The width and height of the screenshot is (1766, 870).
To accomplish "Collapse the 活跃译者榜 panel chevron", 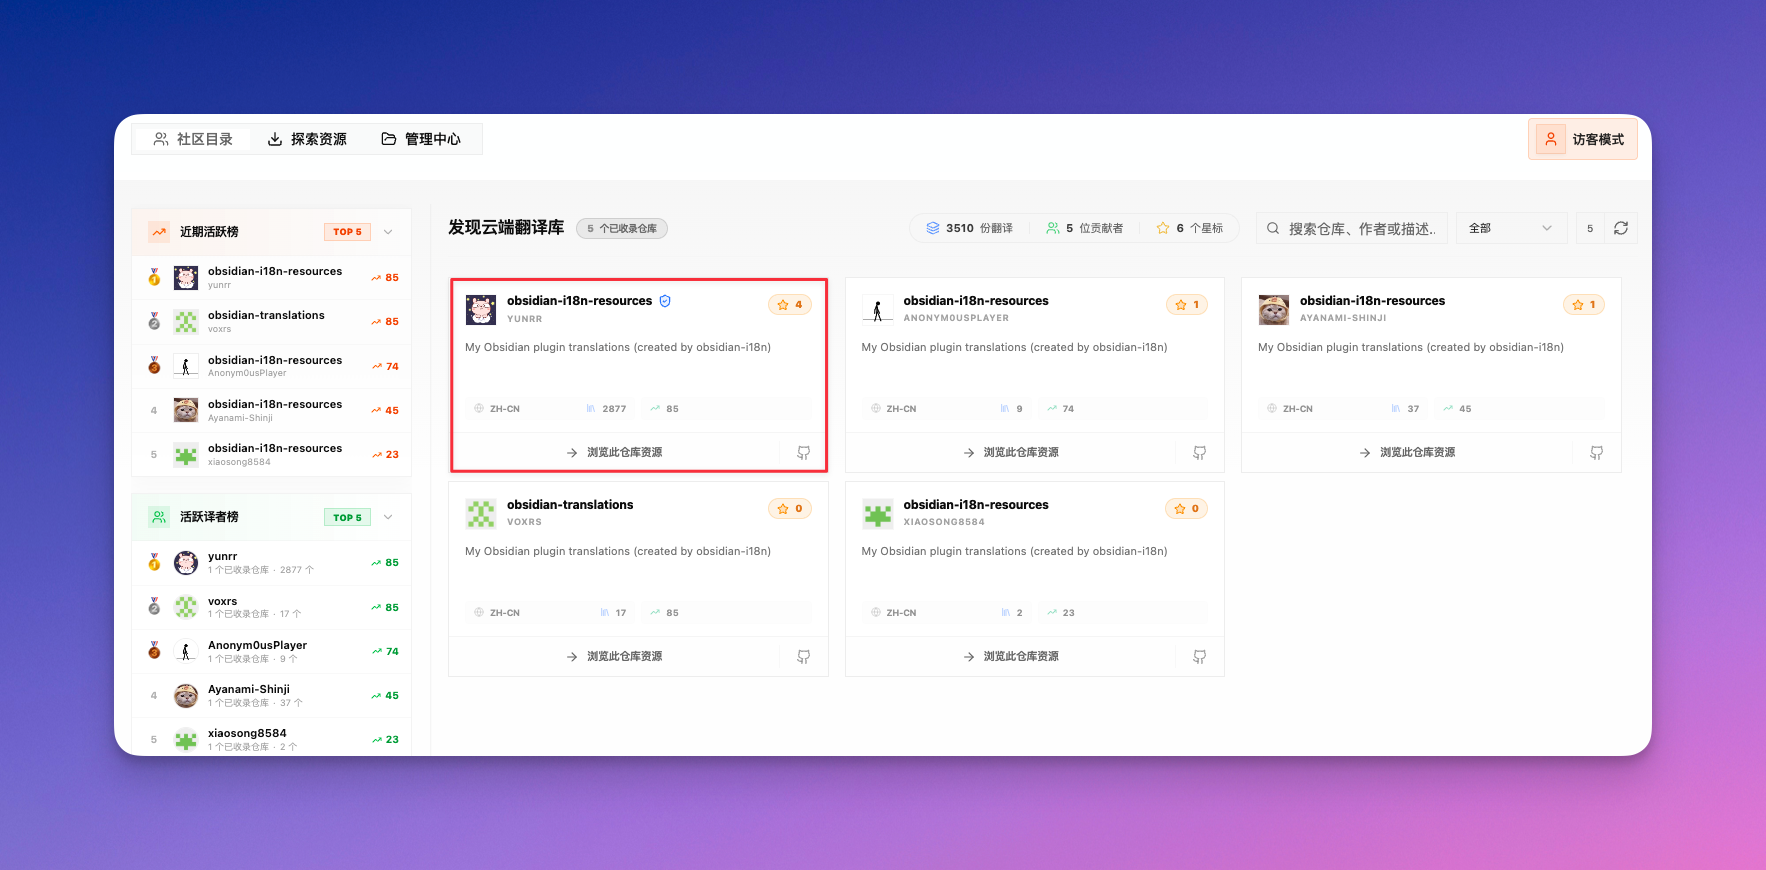I will coord(388,517).
